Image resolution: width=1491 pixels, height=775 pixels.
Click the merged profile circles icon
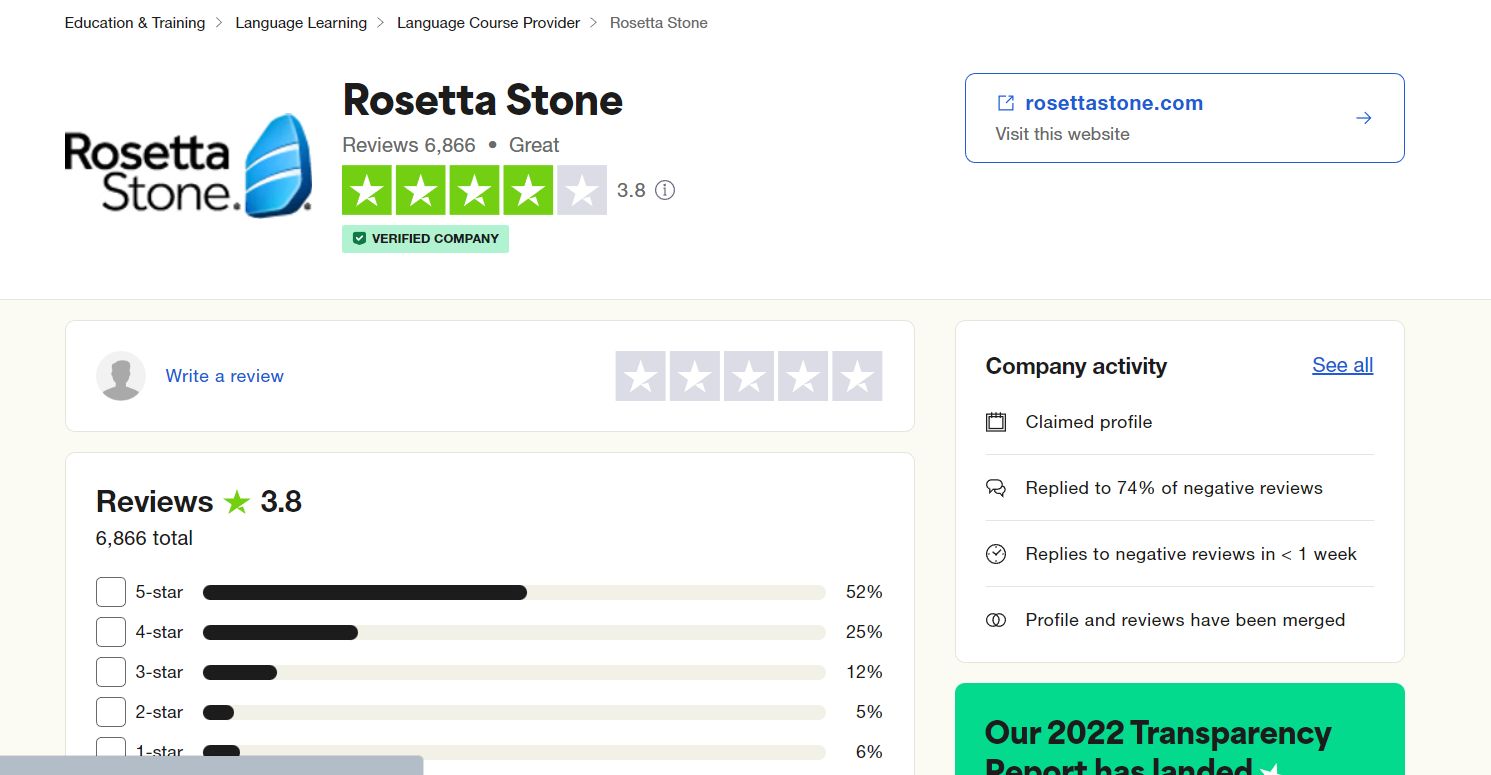coord(996,620)
